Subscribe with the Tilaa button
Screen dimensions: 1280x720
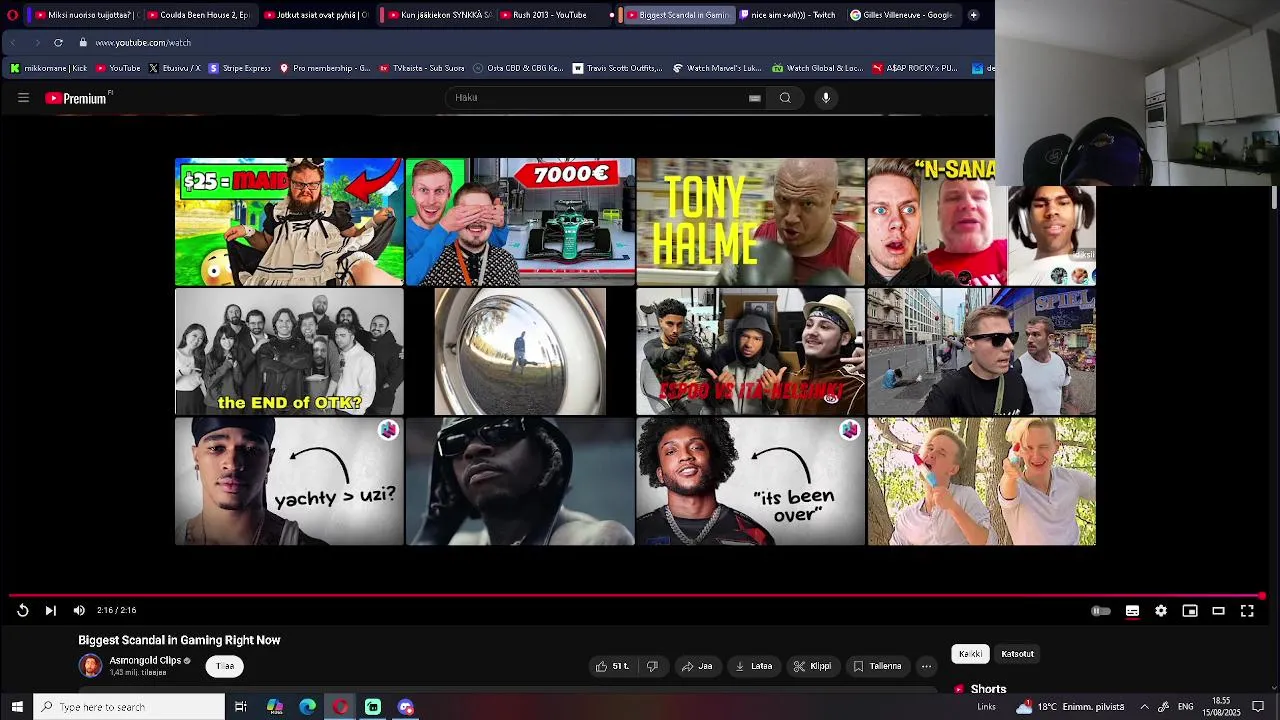pyautogui.click(x=225, y=666)
